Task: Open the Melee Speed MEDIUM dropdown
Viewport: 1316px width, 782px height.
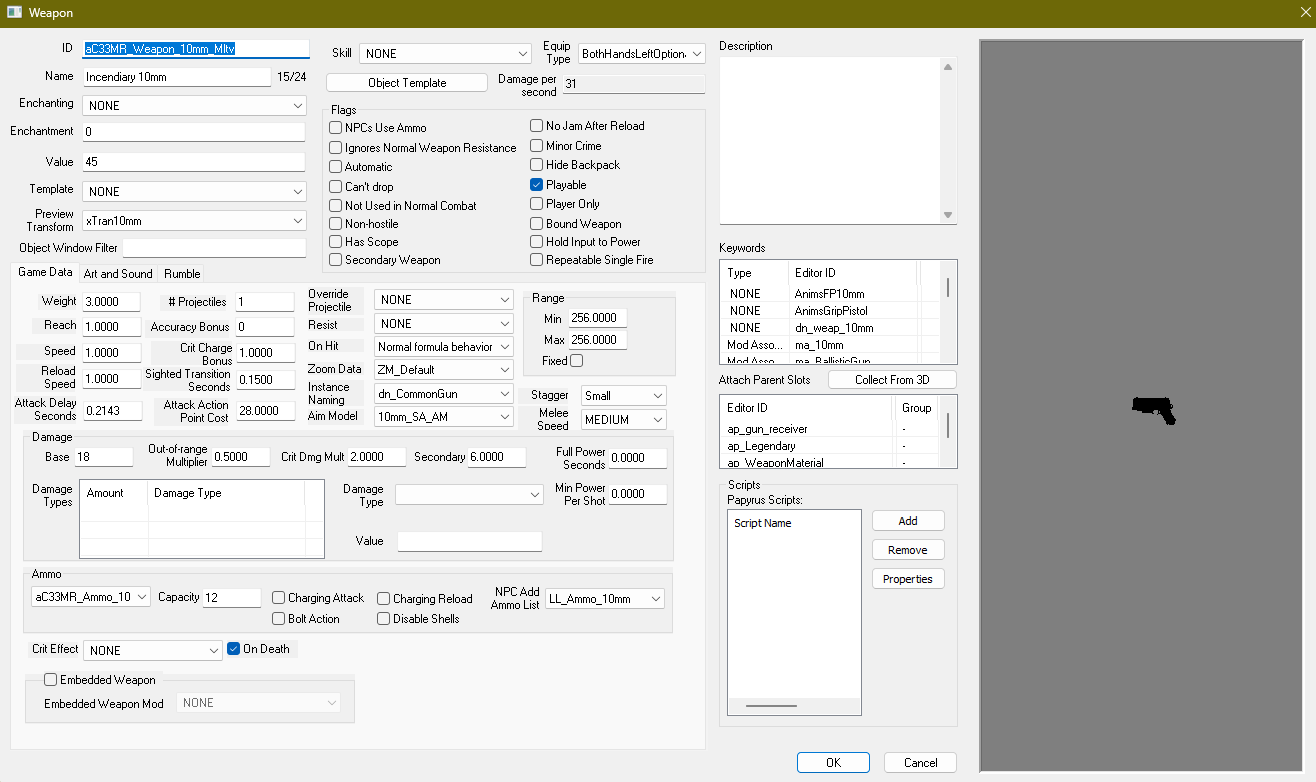Action: (x=624, y=420)
